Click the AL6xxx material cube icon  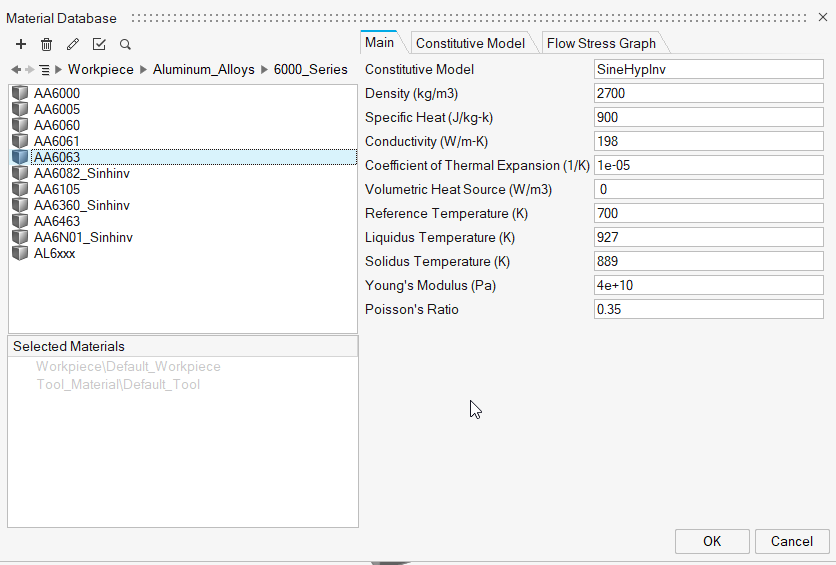pyautogui.click(x=20, y=253)
